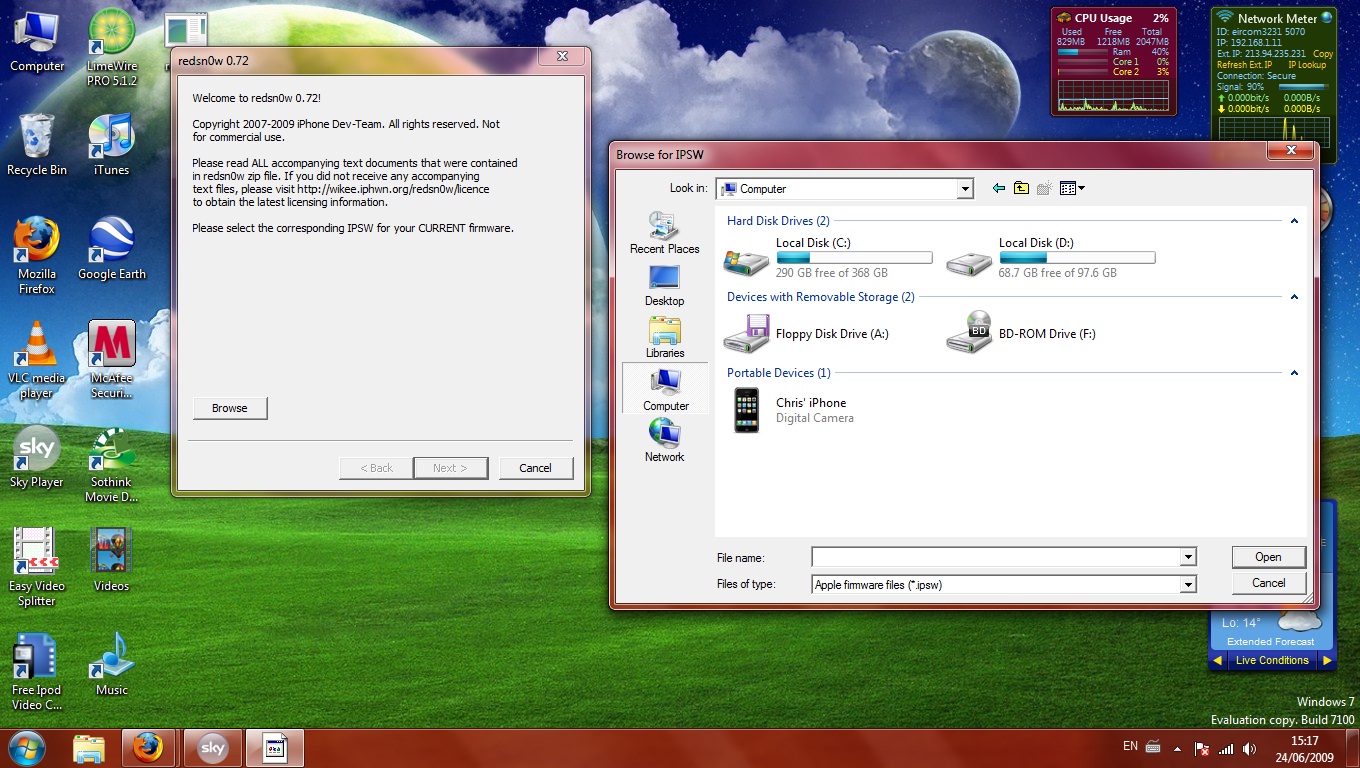Viewport: 1360px width, 768px height.
Task: Select Local Disk (C:) drive
Action: (828, 257)
